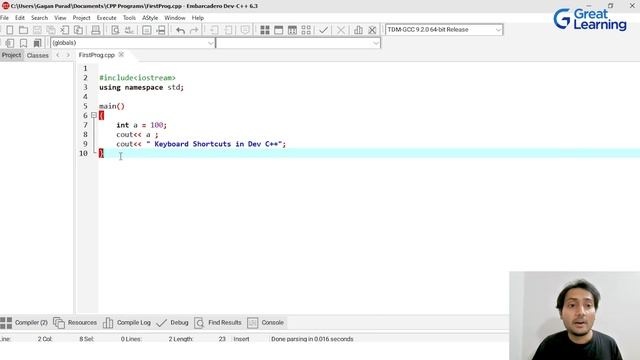Screen dimensions: 640x360
Task: Open the View menu
Action: tap(60, 18)
